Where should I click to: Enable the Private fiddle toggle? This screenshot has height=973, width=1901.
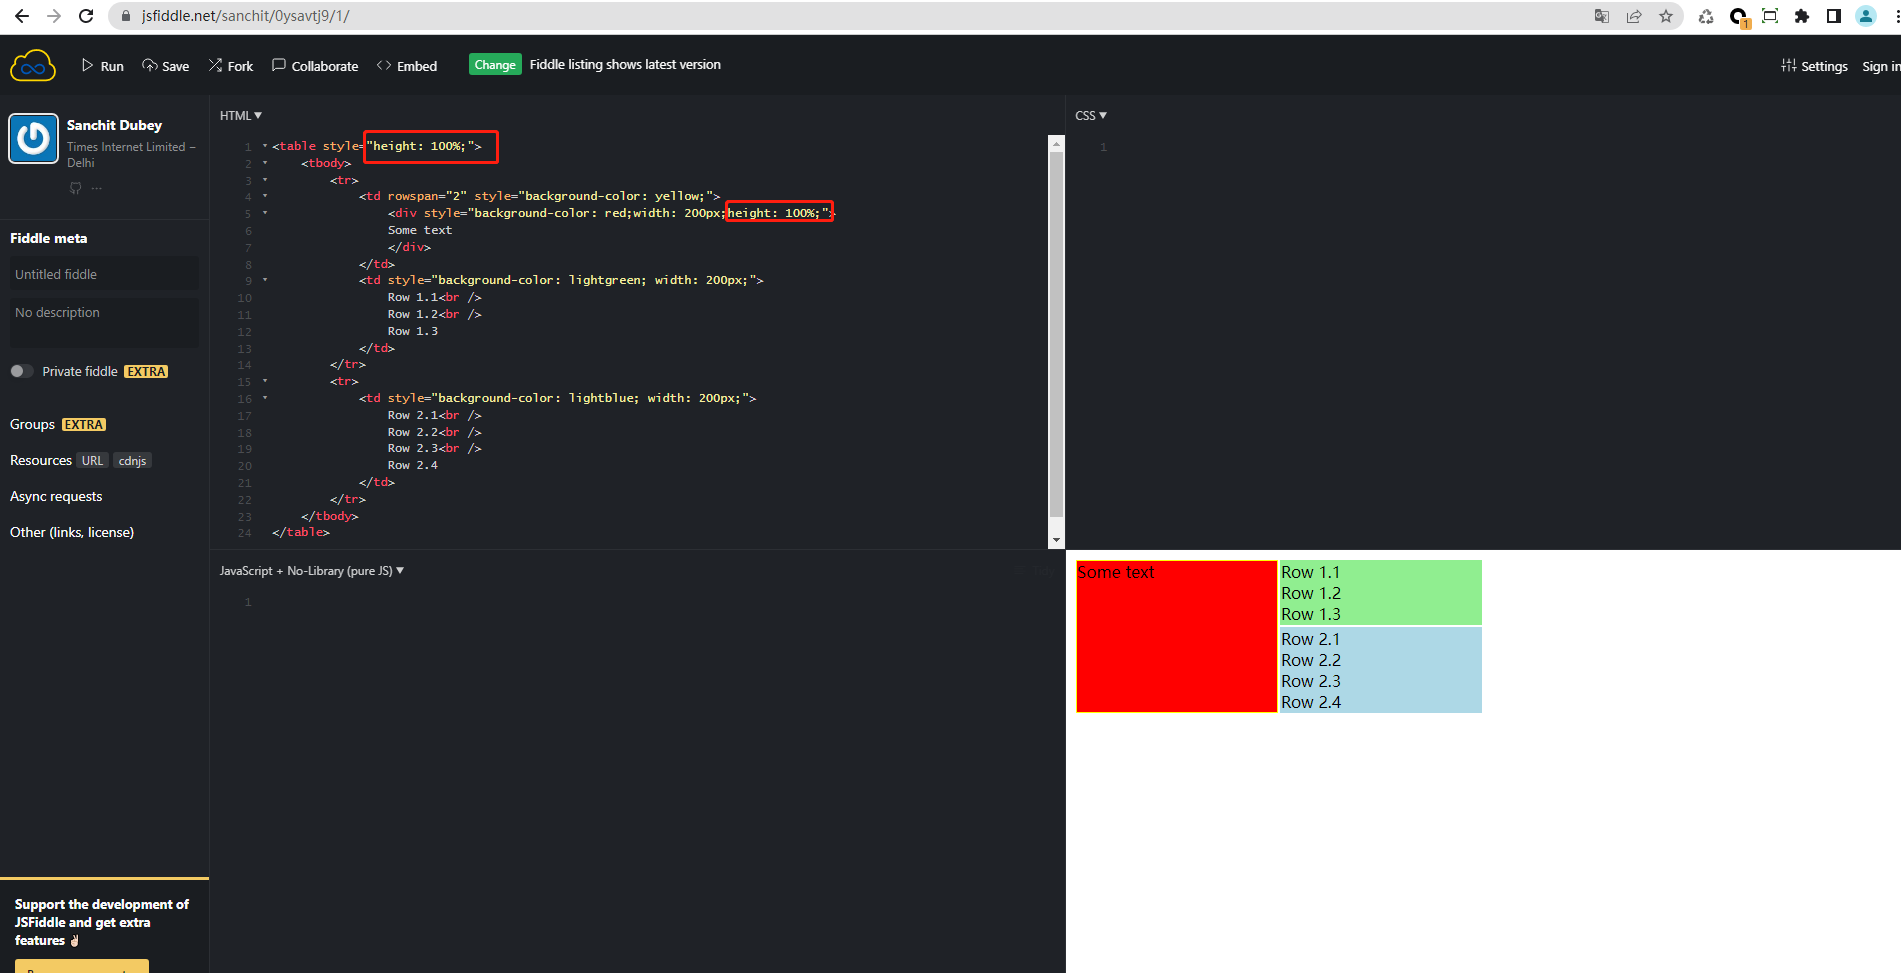tap(21, 371)
